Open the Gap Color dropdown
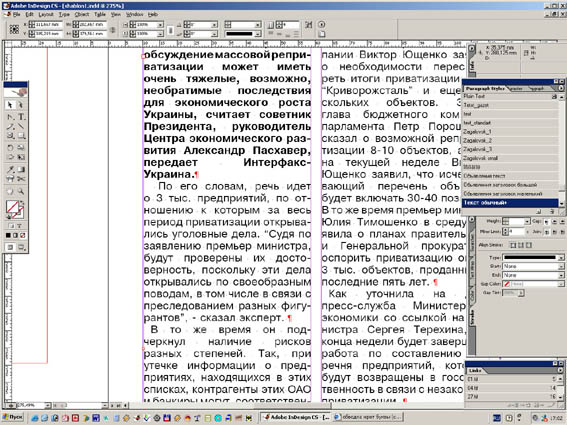Viewport: 567px width, 425px height. coord(561,284)
